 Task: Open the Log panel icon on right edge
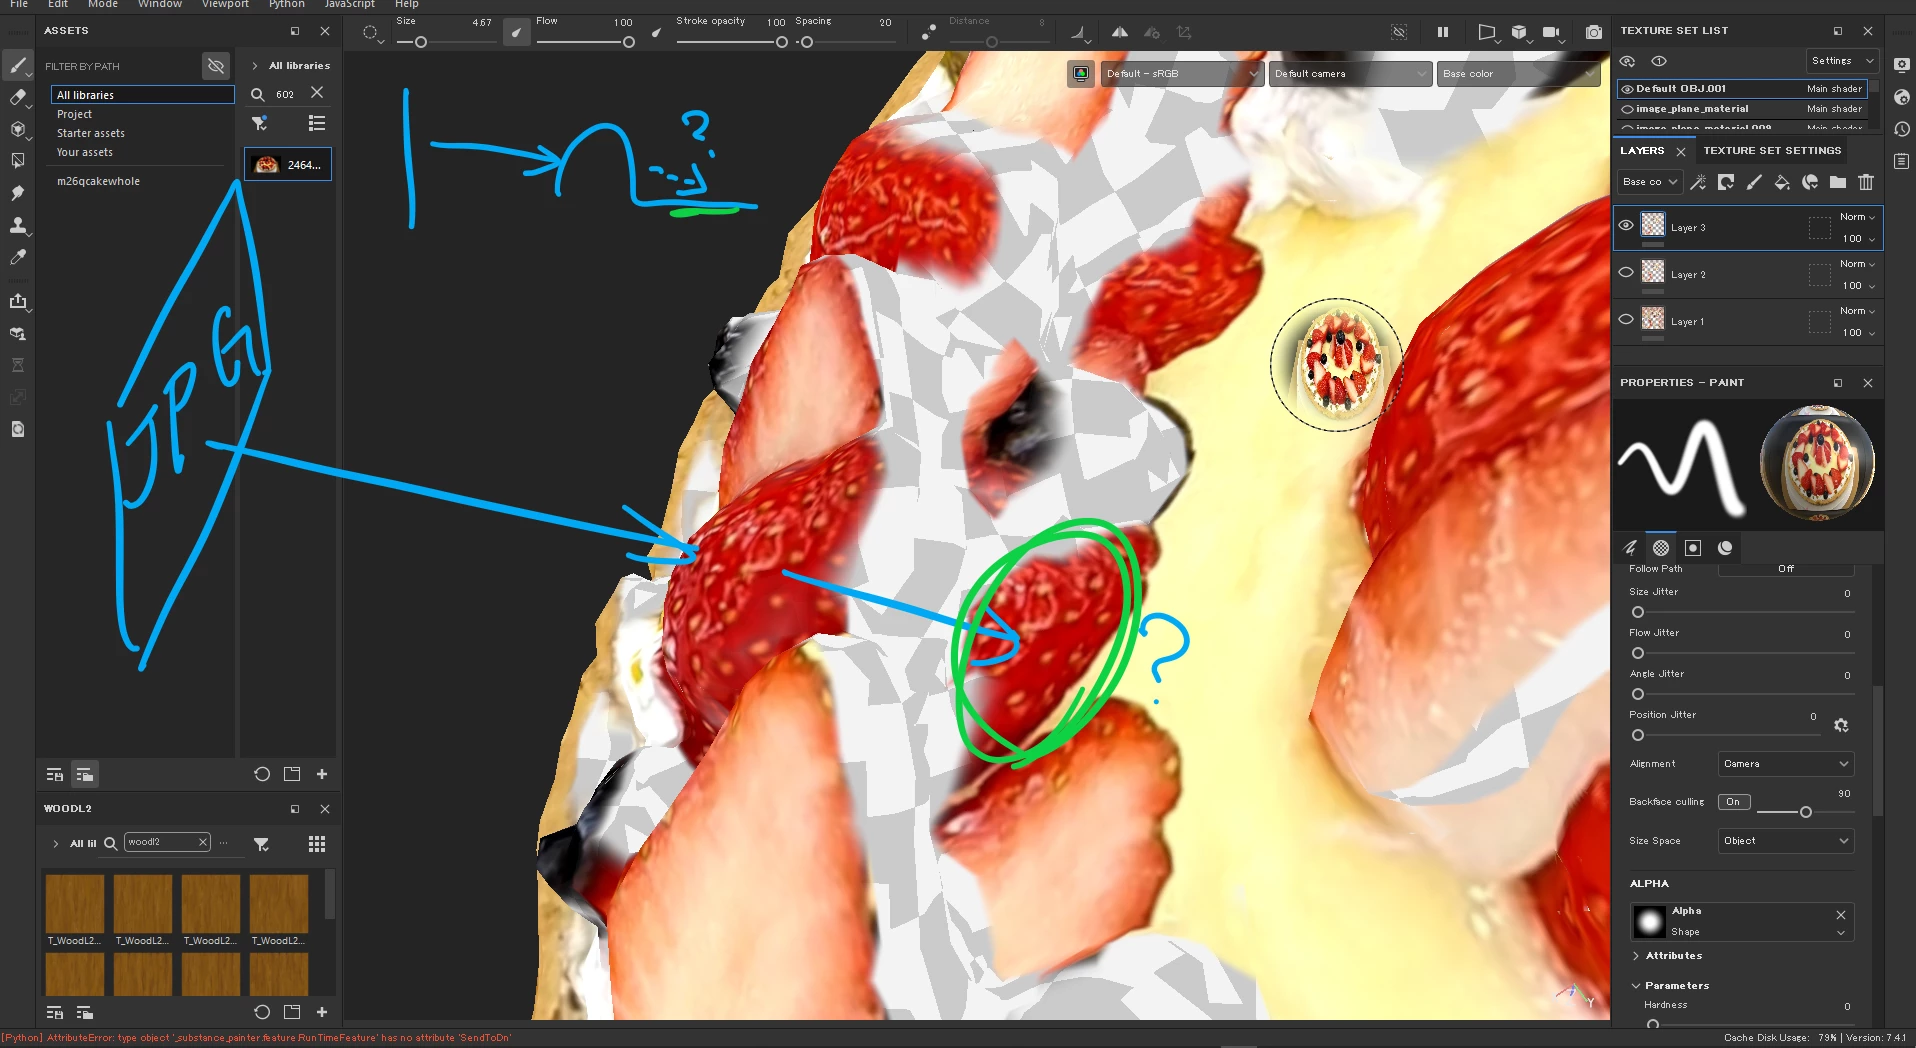[x=1902, y=161]
